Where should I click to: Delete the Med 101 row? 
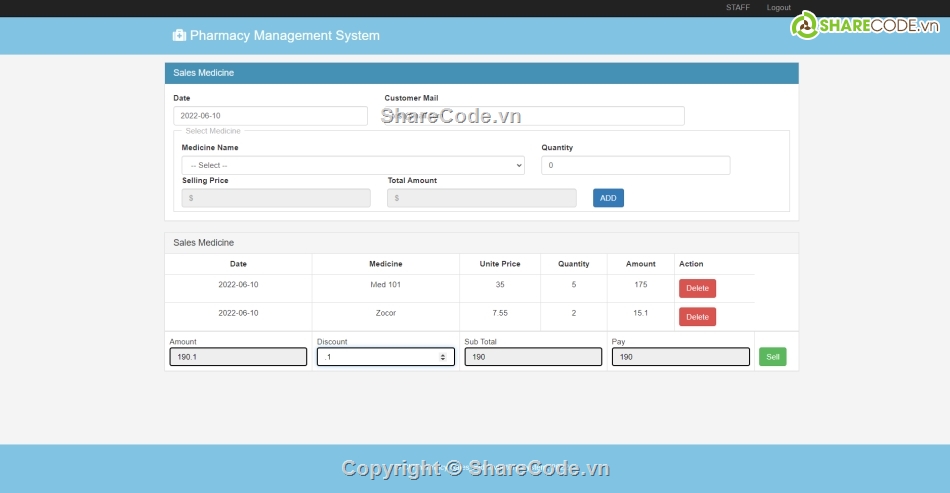point(697,288)
